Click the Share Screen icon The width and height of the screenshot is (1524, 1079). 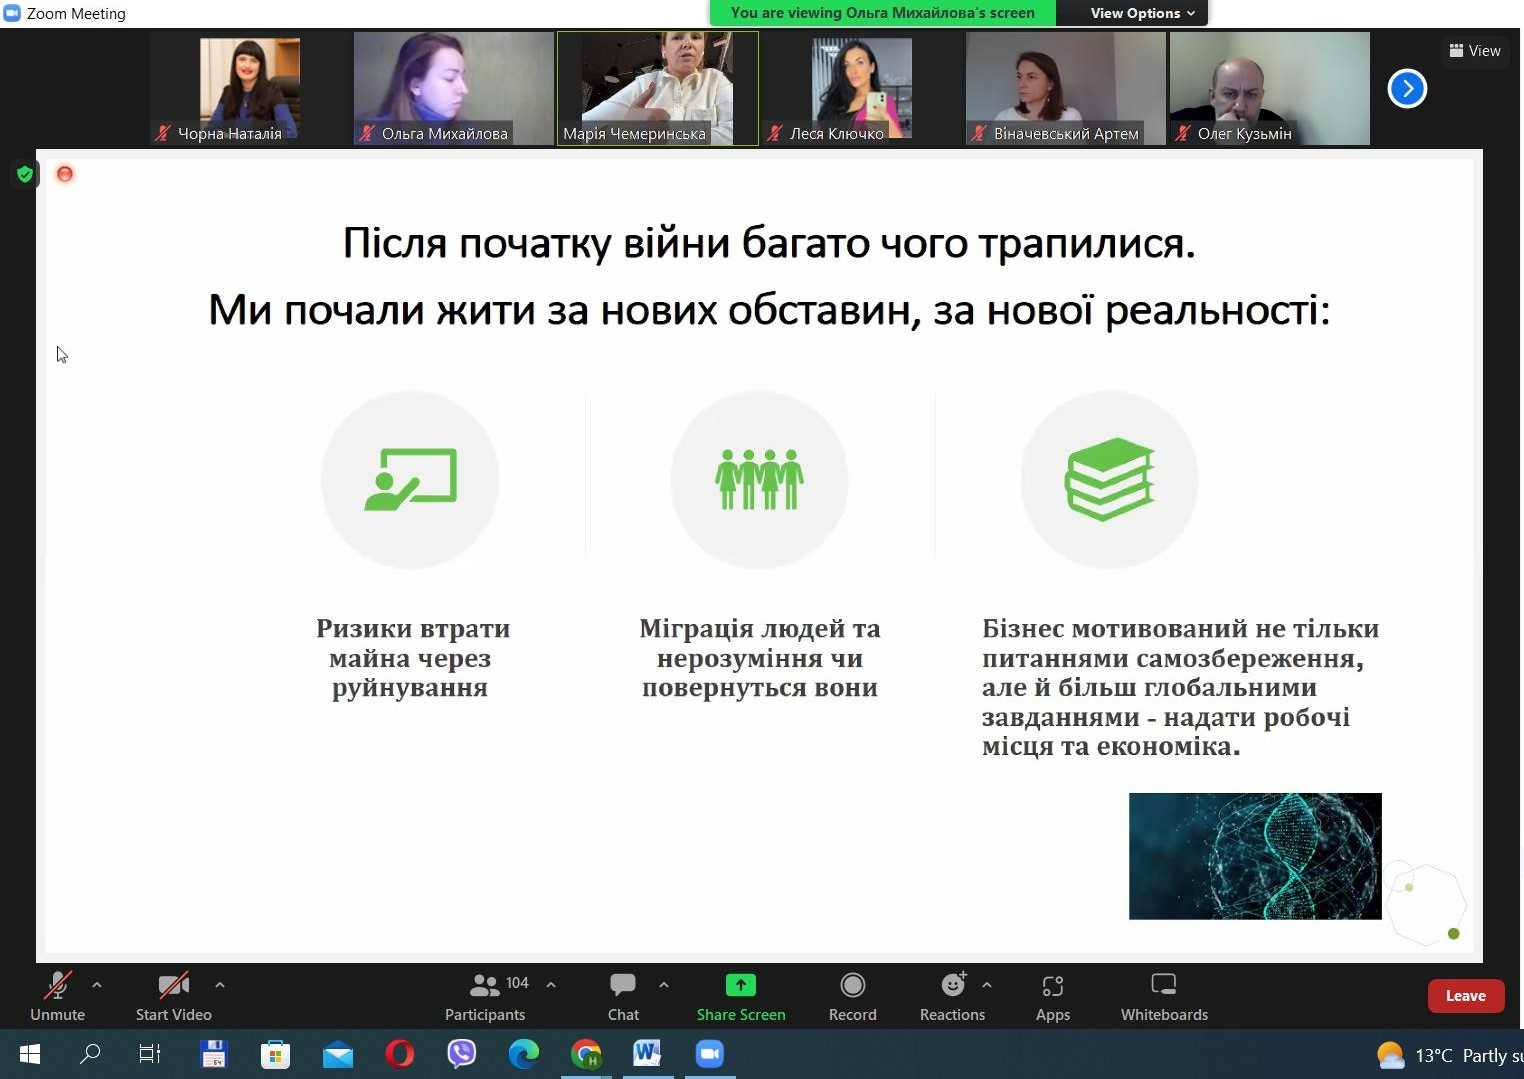click(x=740, y=985)
